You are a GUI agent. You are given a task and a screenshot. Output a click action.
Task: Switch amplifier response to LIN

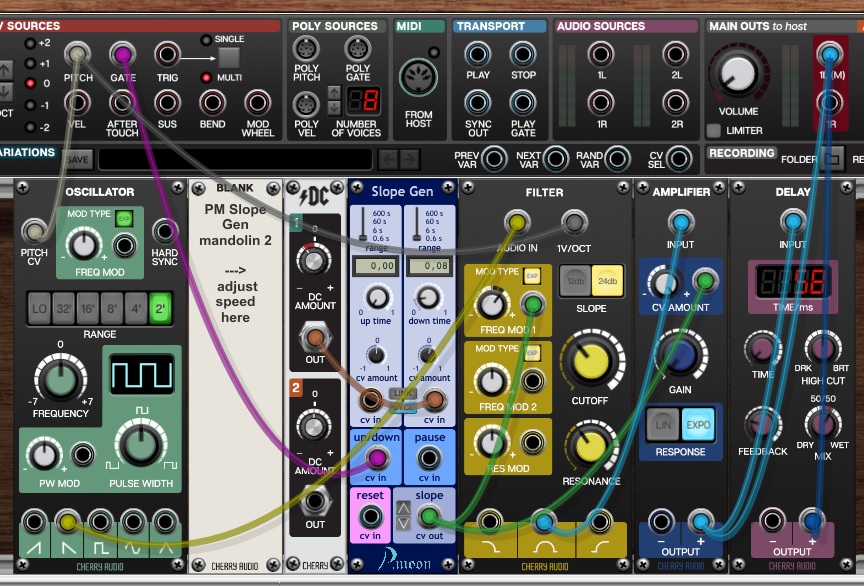[662, 423]
